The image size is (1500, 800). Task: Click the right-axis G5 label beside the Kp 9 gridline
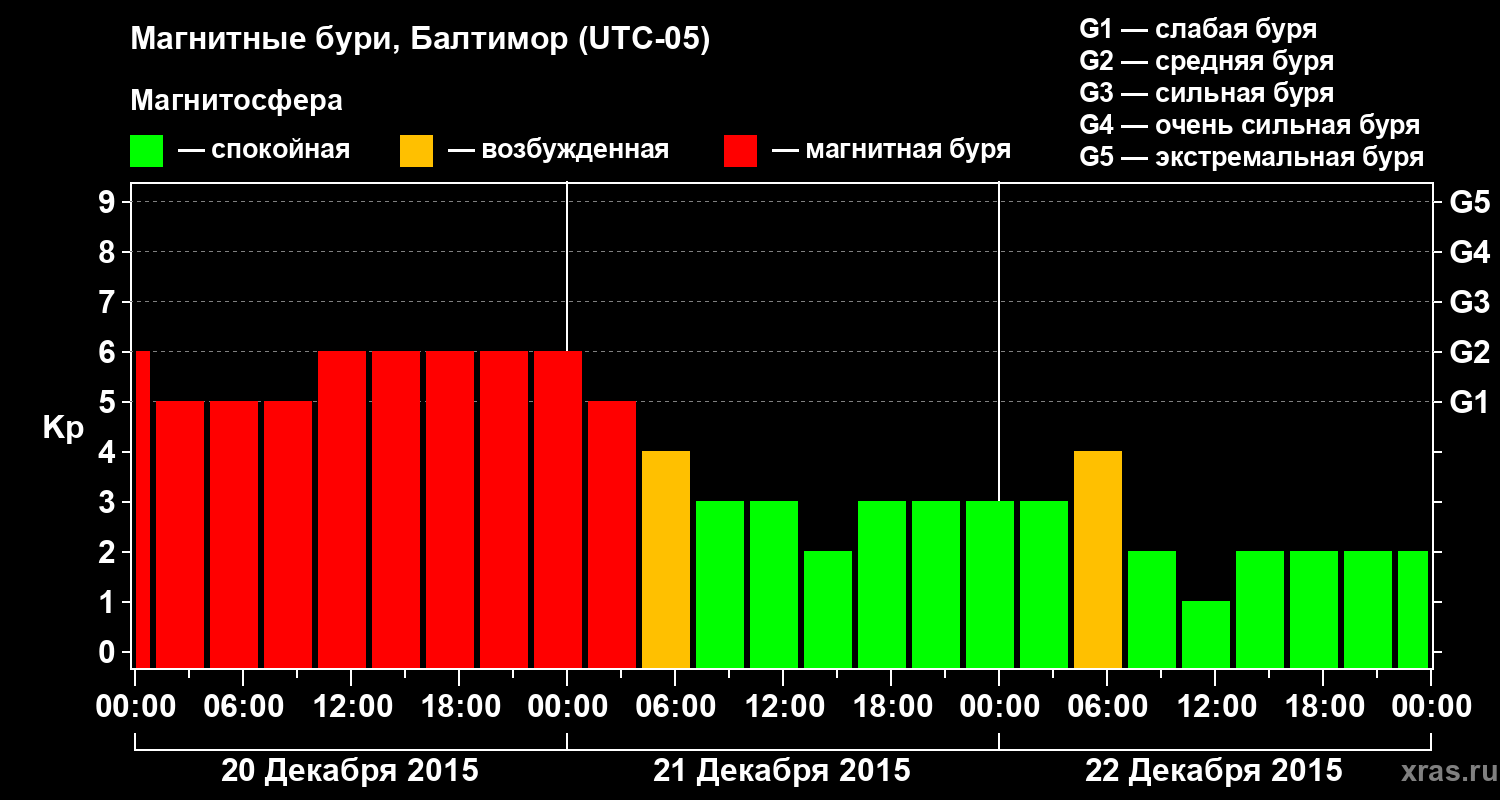[1469, 202]
